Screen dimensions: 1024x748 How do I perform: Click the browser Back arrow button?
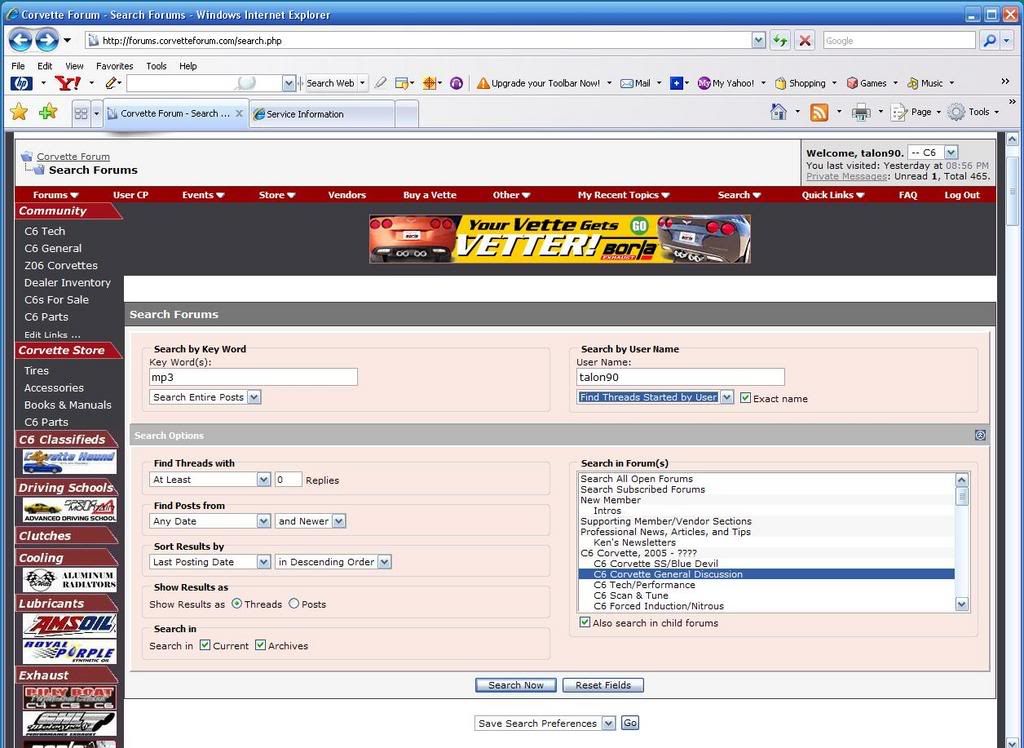tap(20, 41)
